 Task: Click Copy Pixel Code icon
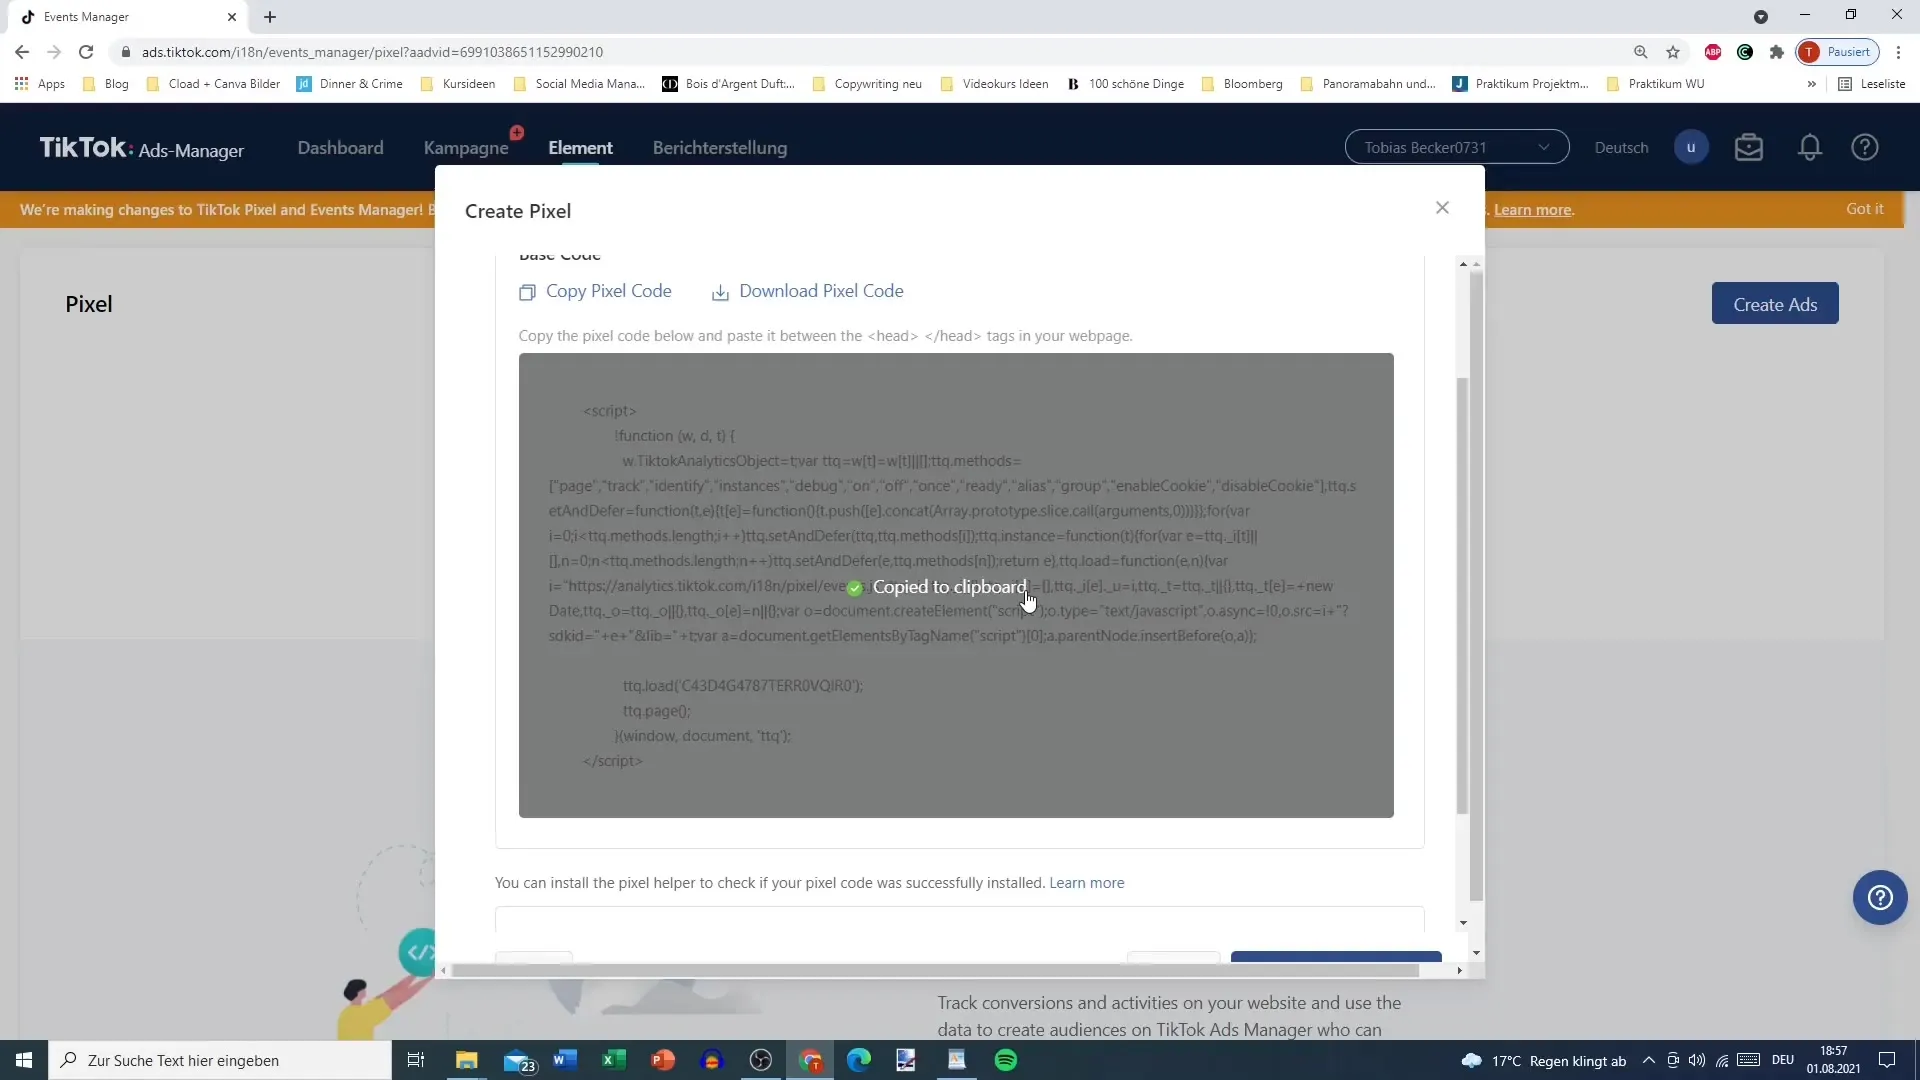point(527,292)
